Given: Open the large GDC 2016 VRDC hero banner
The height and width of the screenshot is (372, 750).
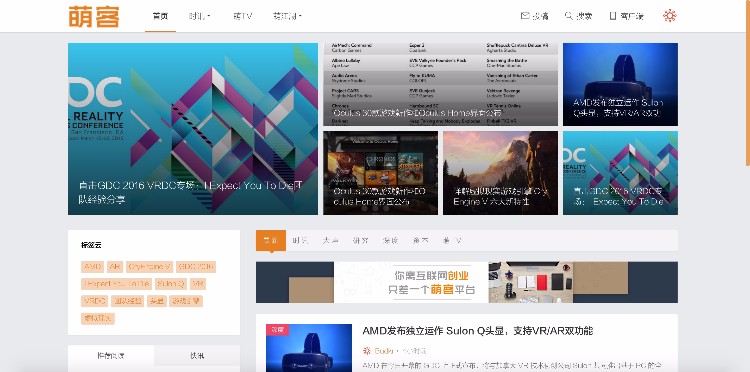Looking at the screenshot, I should (193, 129).
